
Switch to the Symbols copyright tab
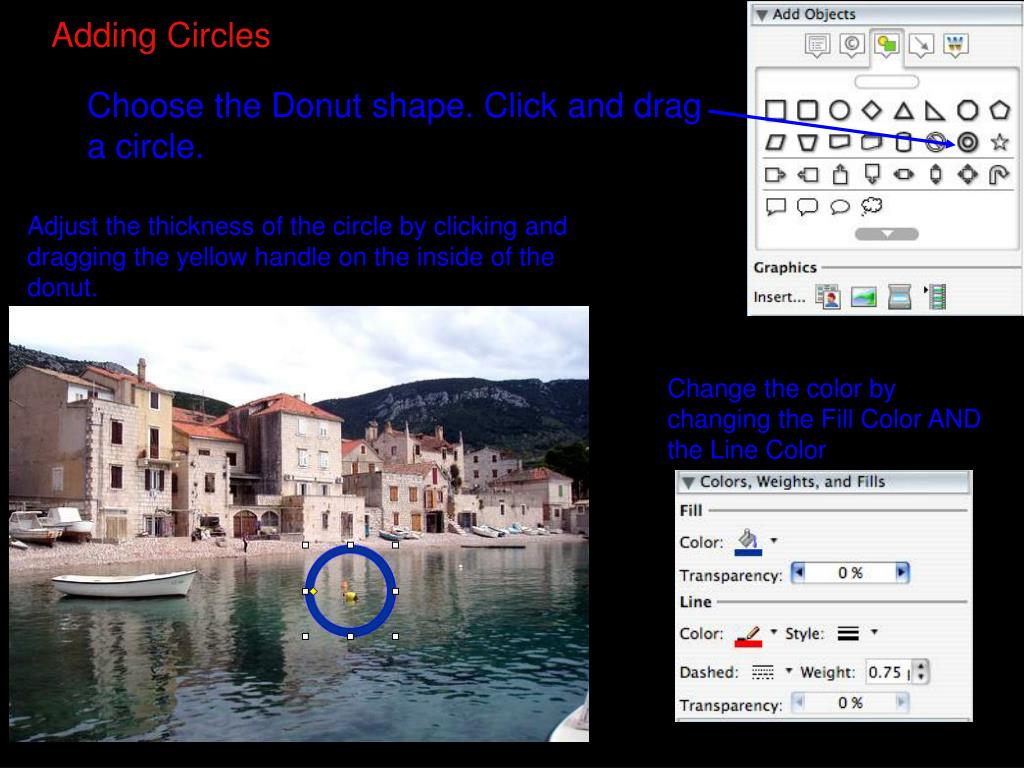pos(852,45)
